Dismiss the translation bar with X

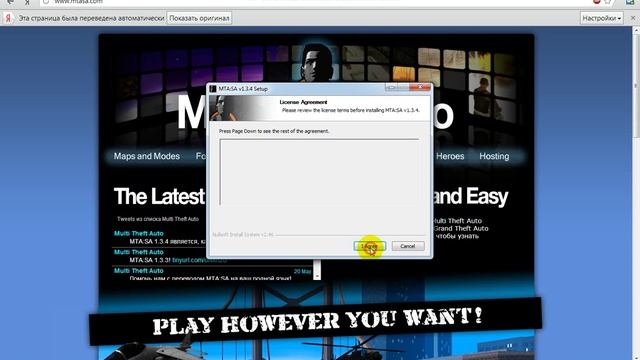pyautogui.click(x=633, y=18)
